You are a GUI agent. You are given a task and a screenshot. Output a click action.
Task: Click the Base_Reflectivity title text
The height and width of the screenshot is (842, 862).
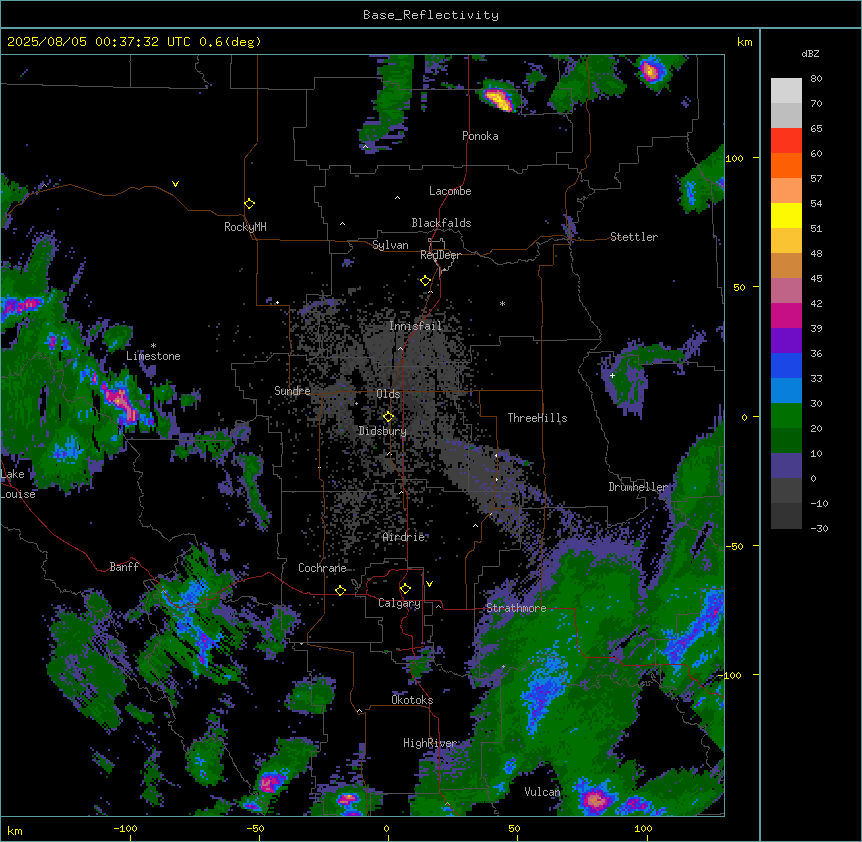click(x=431, y=15)
